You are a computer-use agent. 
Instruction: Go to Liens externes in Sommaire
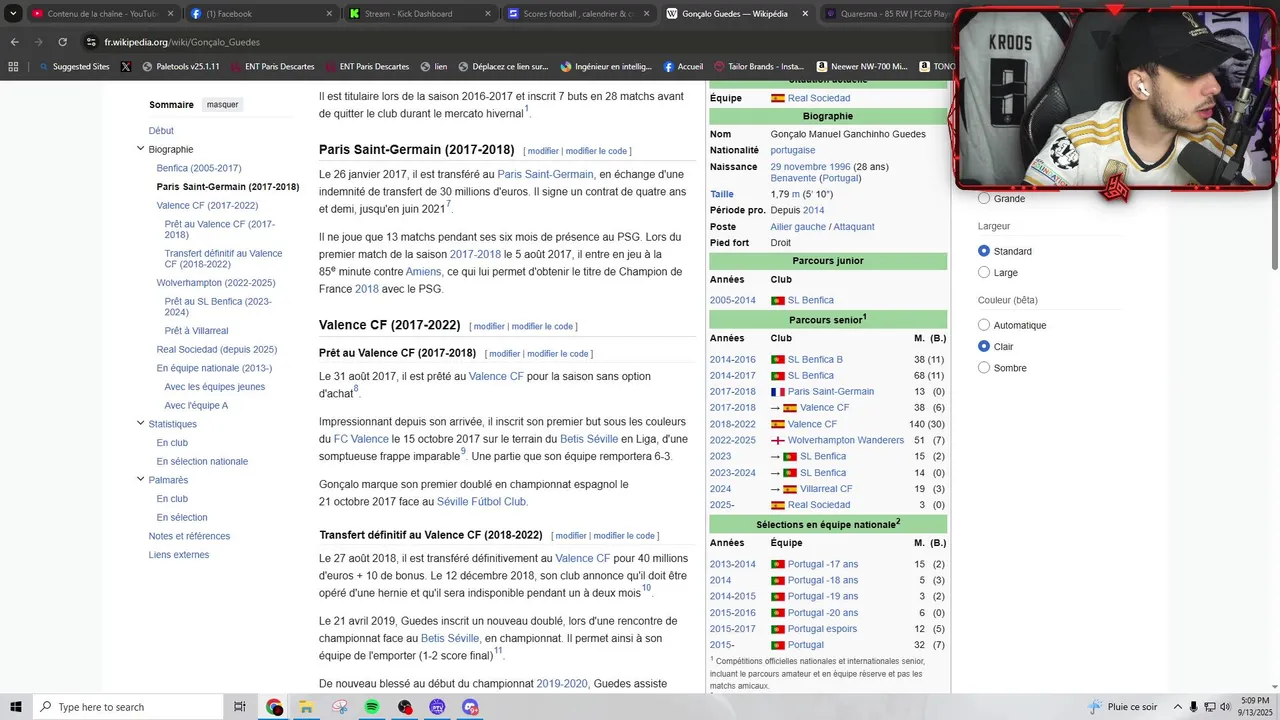(x=179, y=555)
